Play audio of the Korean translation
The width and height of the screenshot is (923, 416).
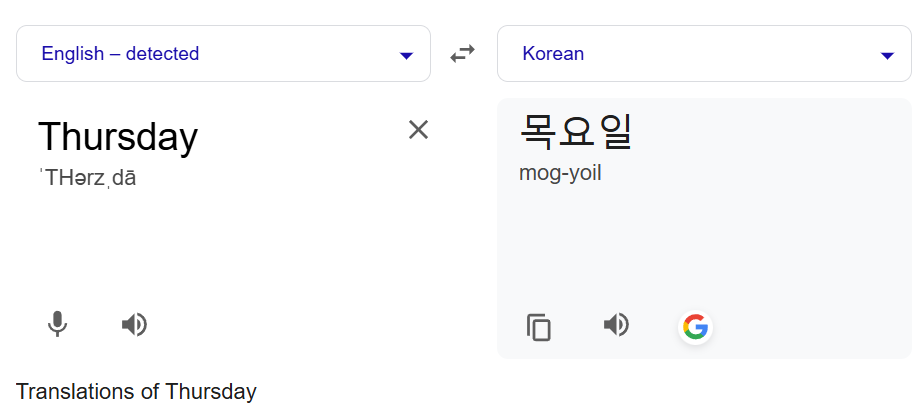coord(616,324)
